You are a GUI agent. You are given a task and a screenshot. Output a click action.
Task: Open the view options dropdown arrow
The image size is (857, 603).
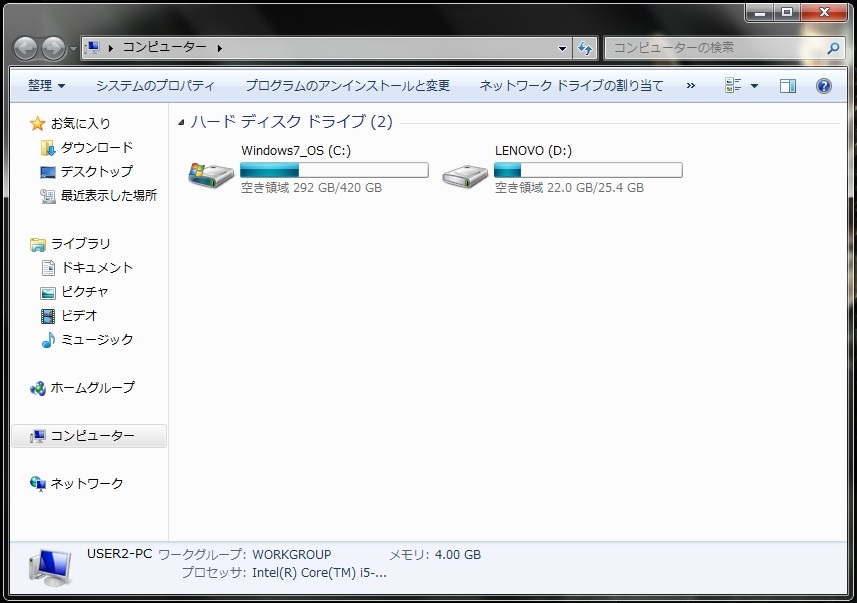tap(755, 86)
